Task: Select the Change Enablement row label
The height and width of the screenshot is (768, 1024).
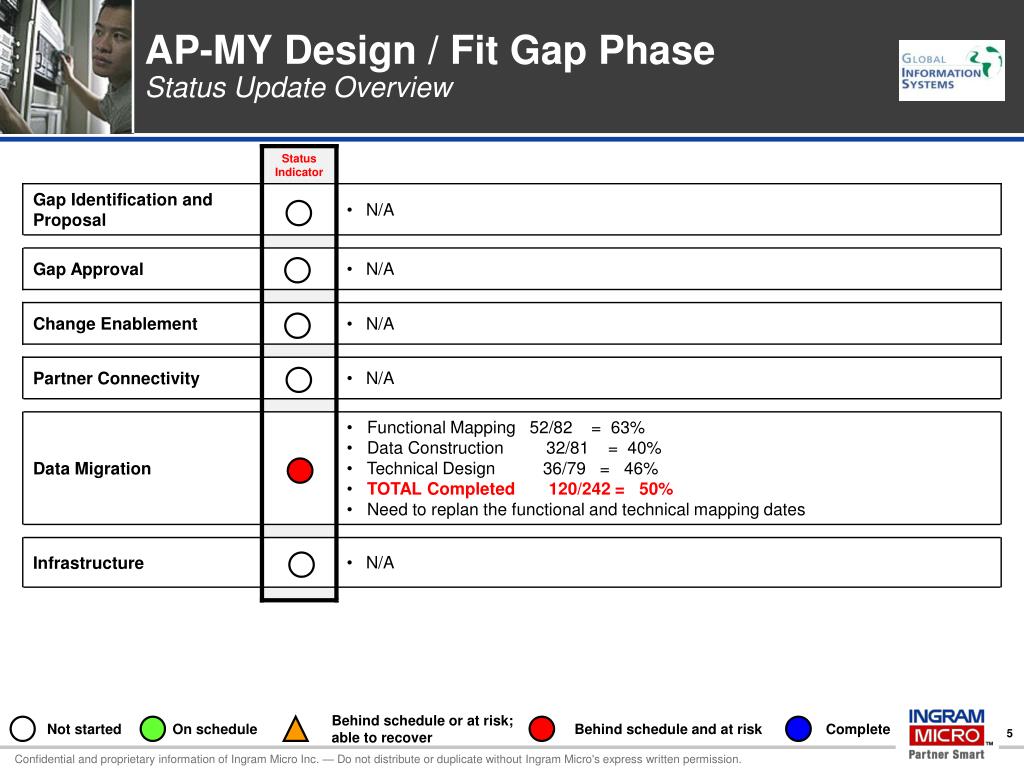Action: (115, 324)
